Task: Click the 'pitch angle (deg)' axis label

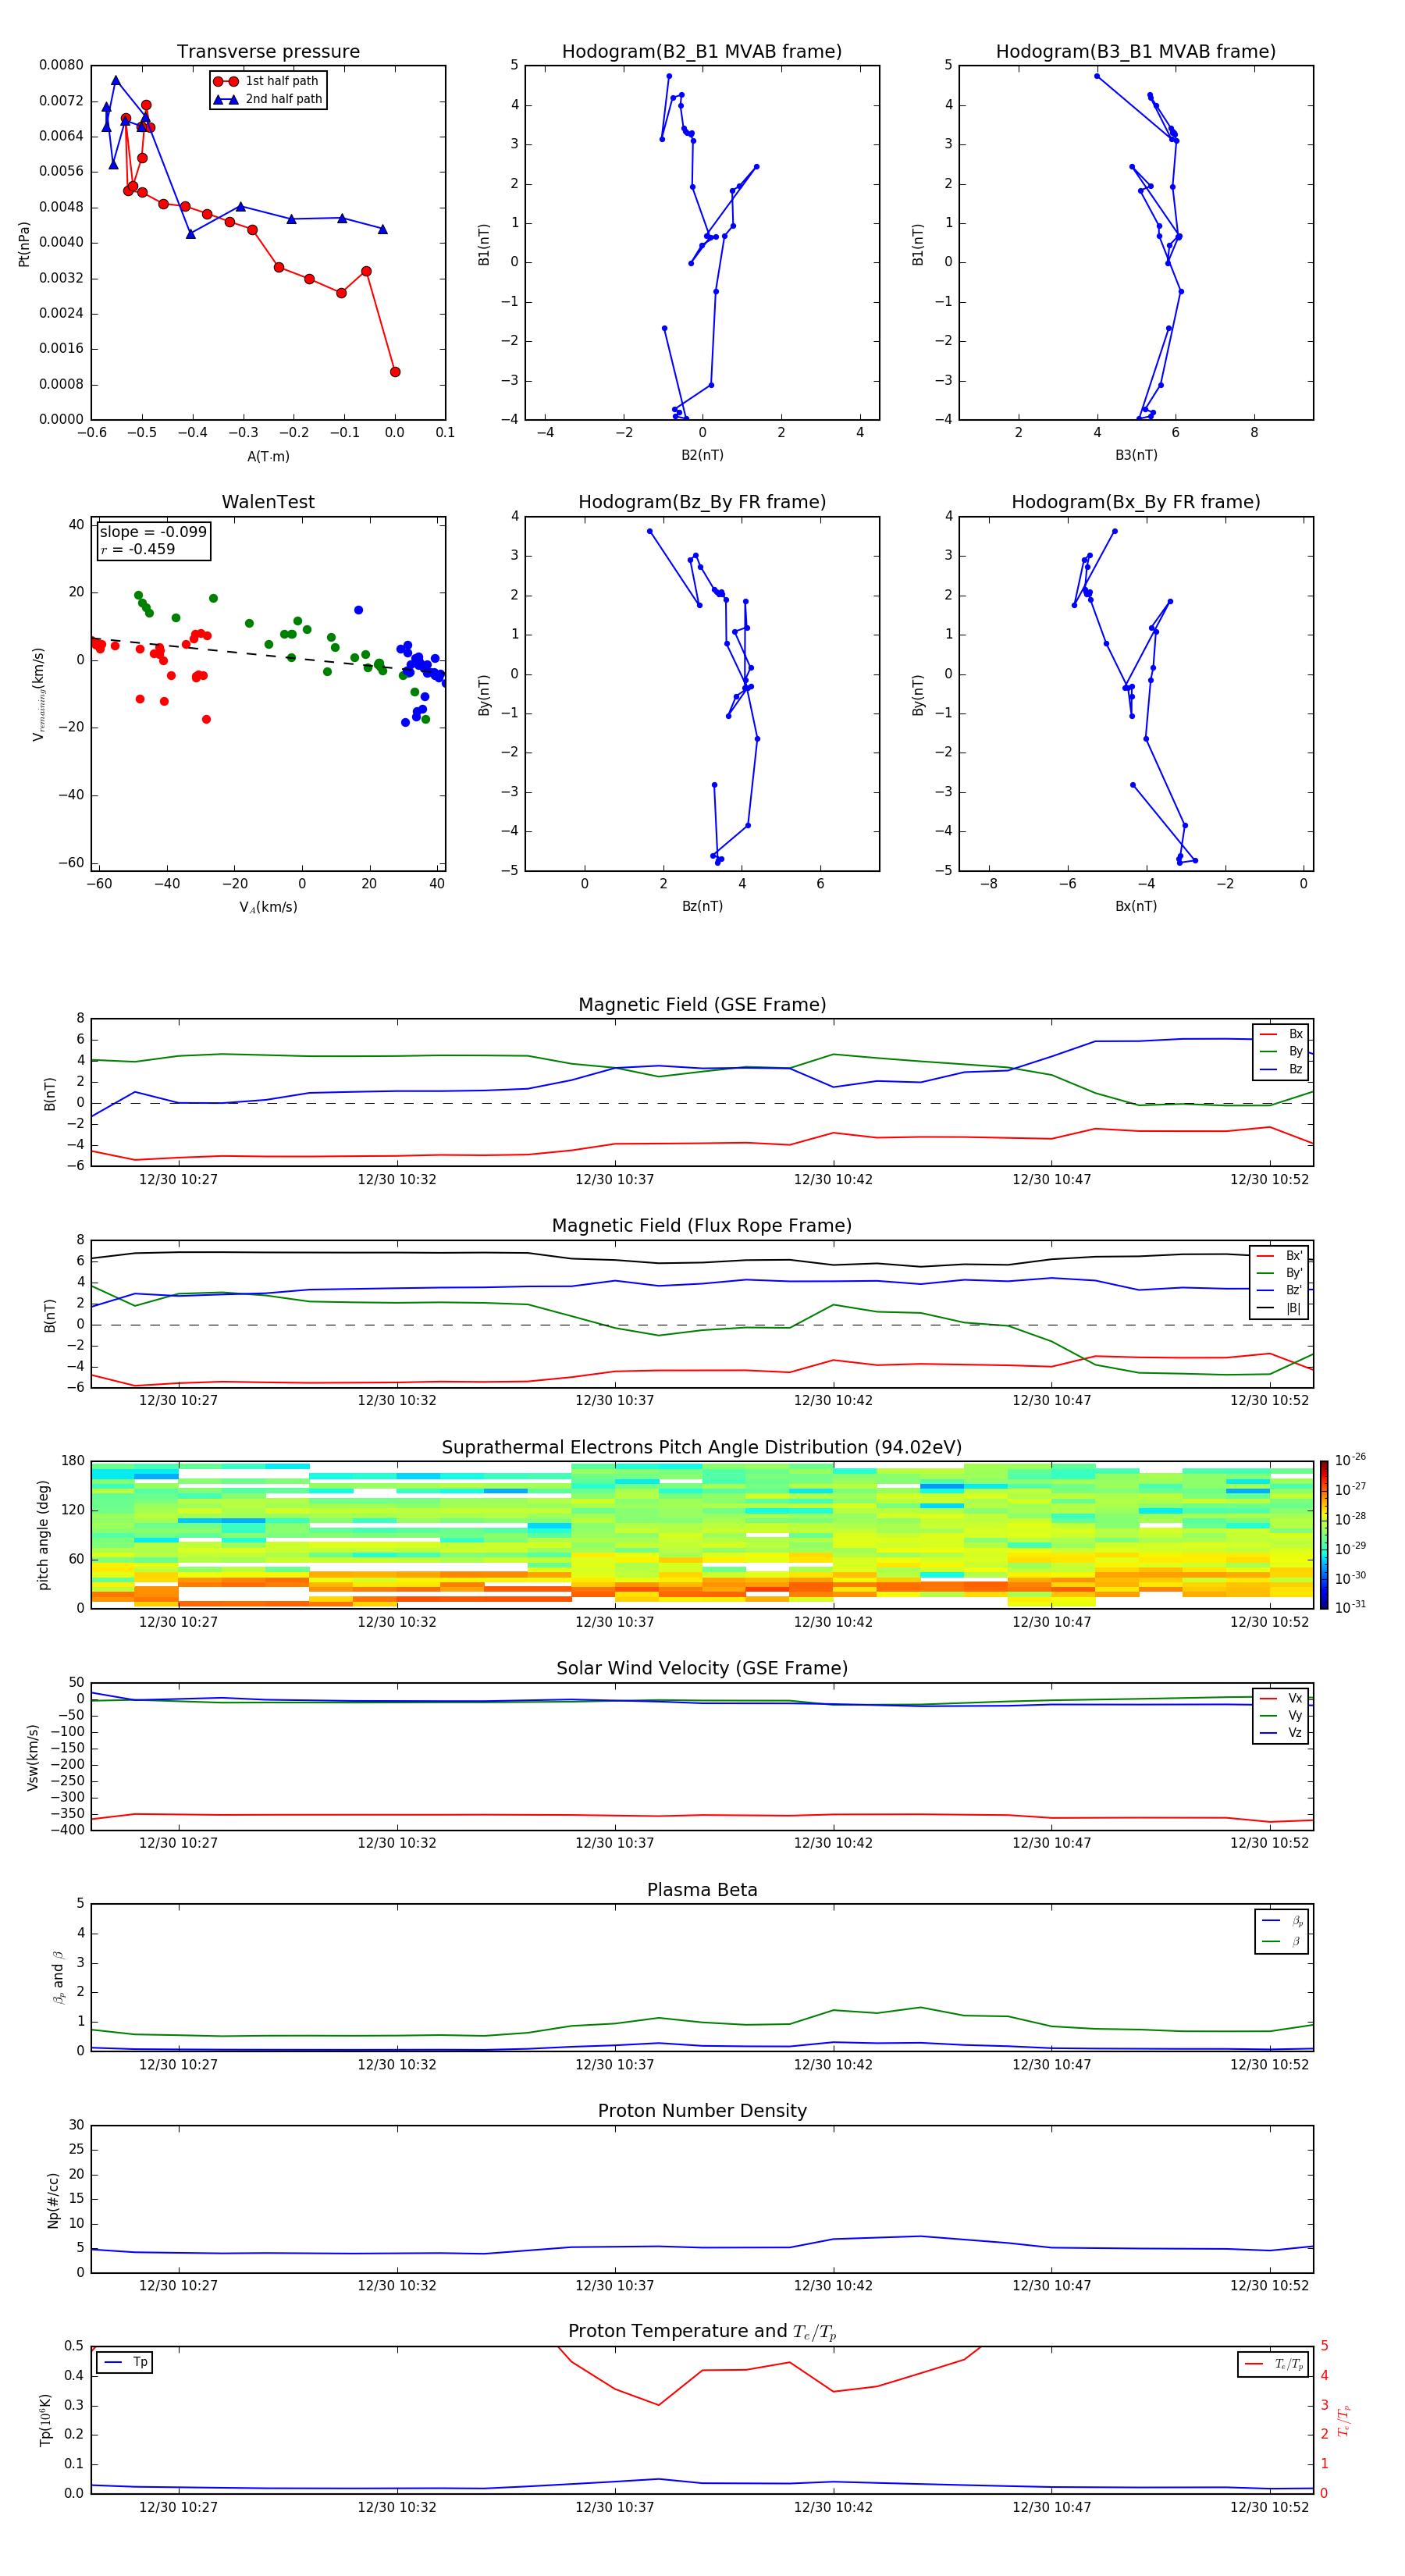Action: [x=43, y=1535]
